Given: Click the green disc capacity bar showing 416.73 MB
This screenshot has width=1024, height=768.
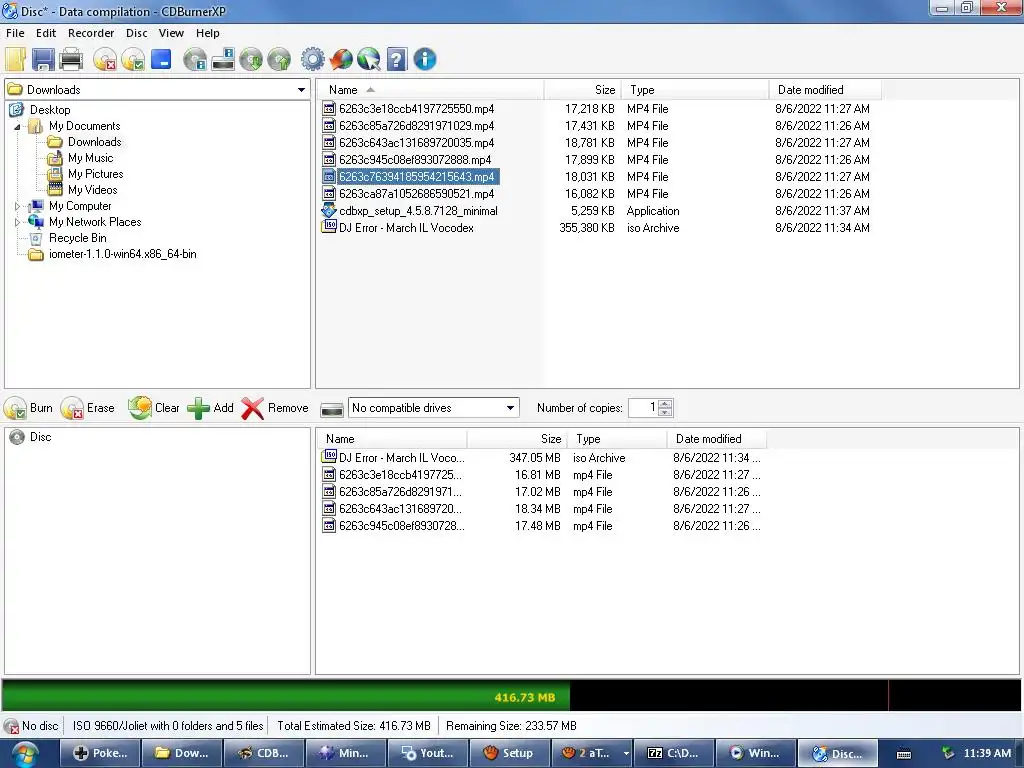Looking at the screenshot, I should click(285, 696).
